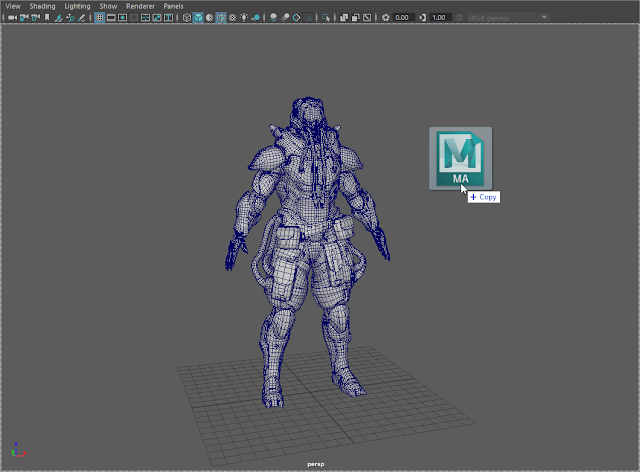Image resolution: width=640 pixels, height=472 pixels.
Task: Click the select camera icon
Action: [10, 18]
